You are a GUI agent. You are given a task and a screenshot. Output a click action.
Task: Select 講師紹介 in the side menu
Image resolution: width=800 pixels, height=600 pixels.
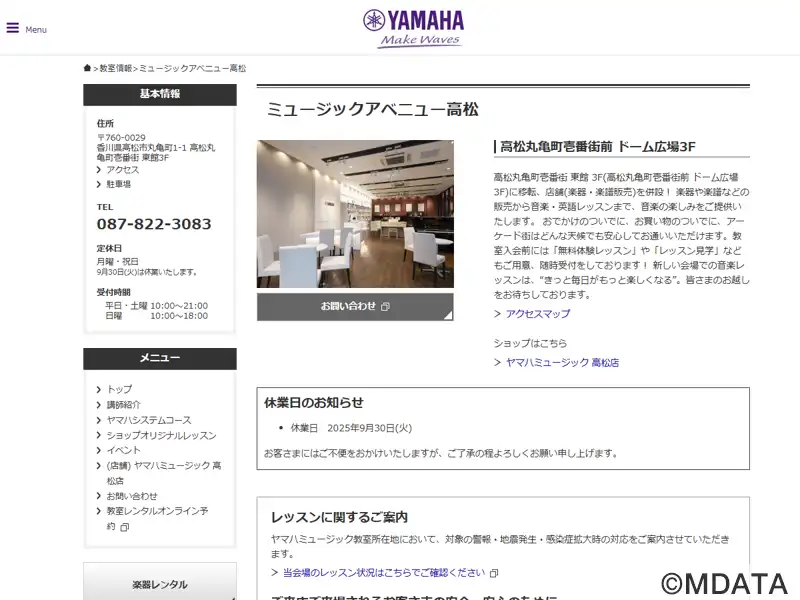[123, 405]
